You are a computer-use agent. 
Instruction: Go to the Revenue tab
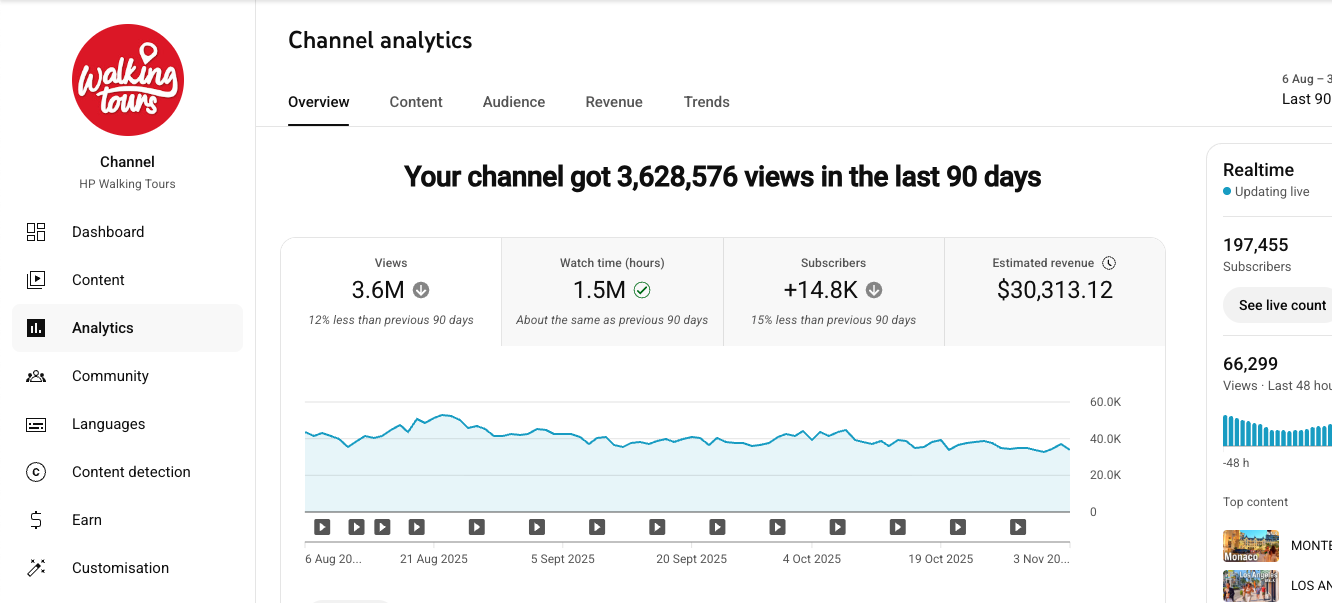614,102
